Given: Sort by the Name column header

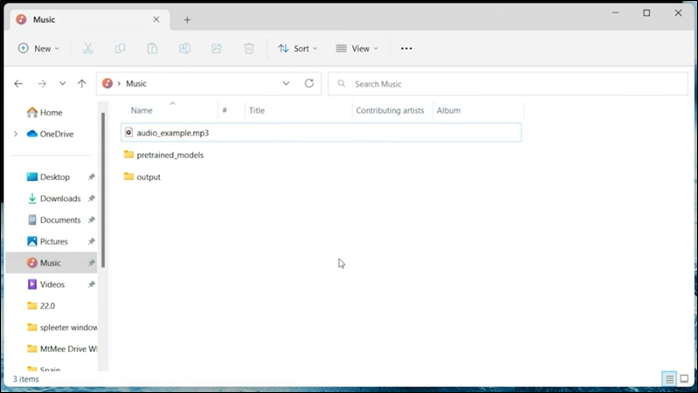Looking at the screenshot, I should coord(142,110).
